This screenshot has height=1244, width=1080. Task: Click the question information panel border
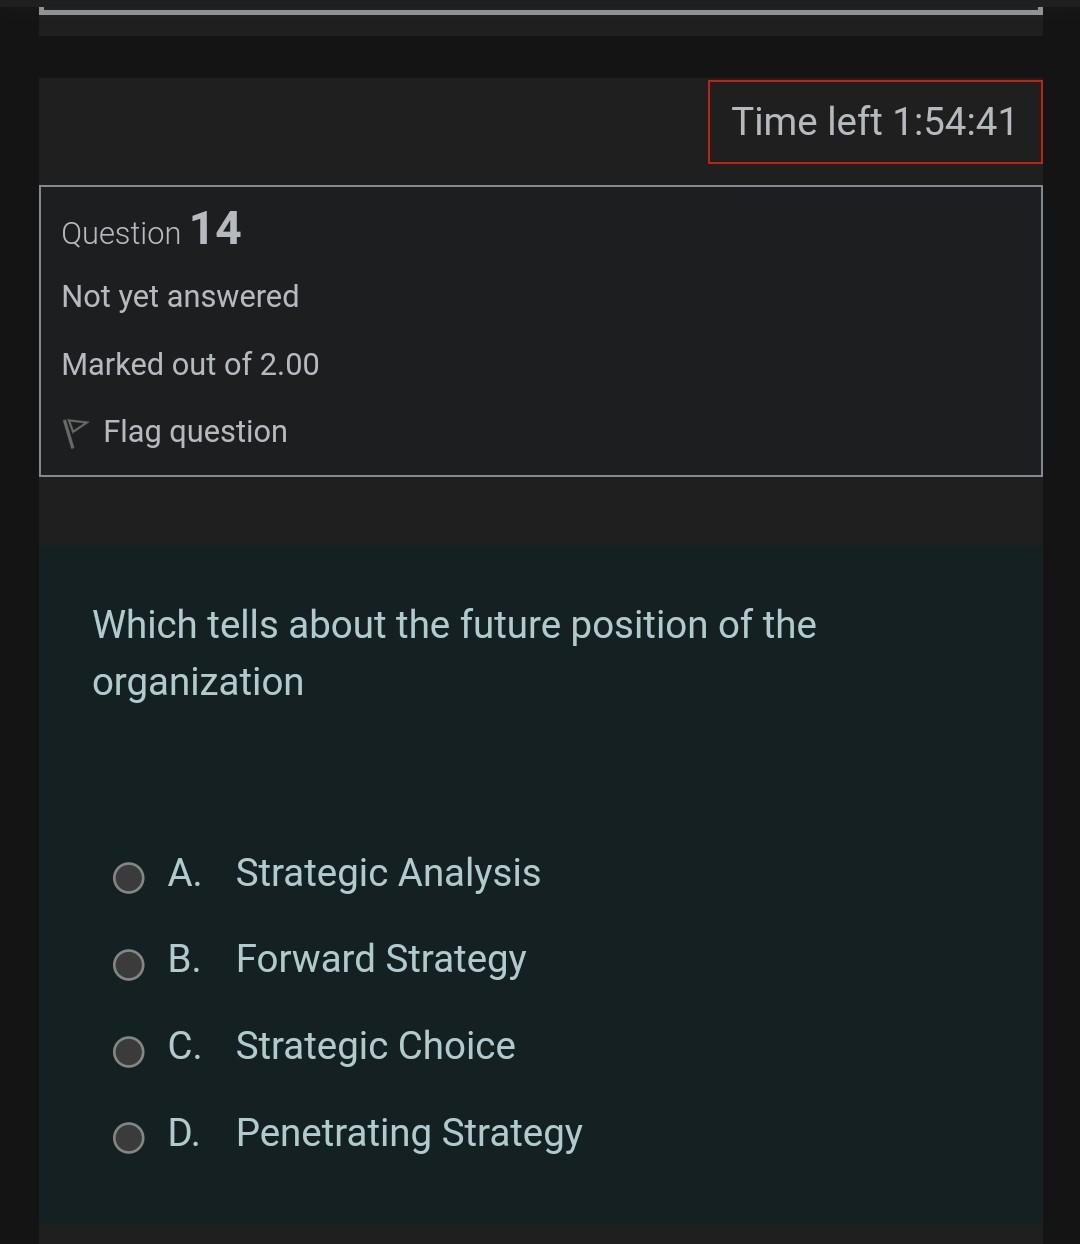[540, 184]
